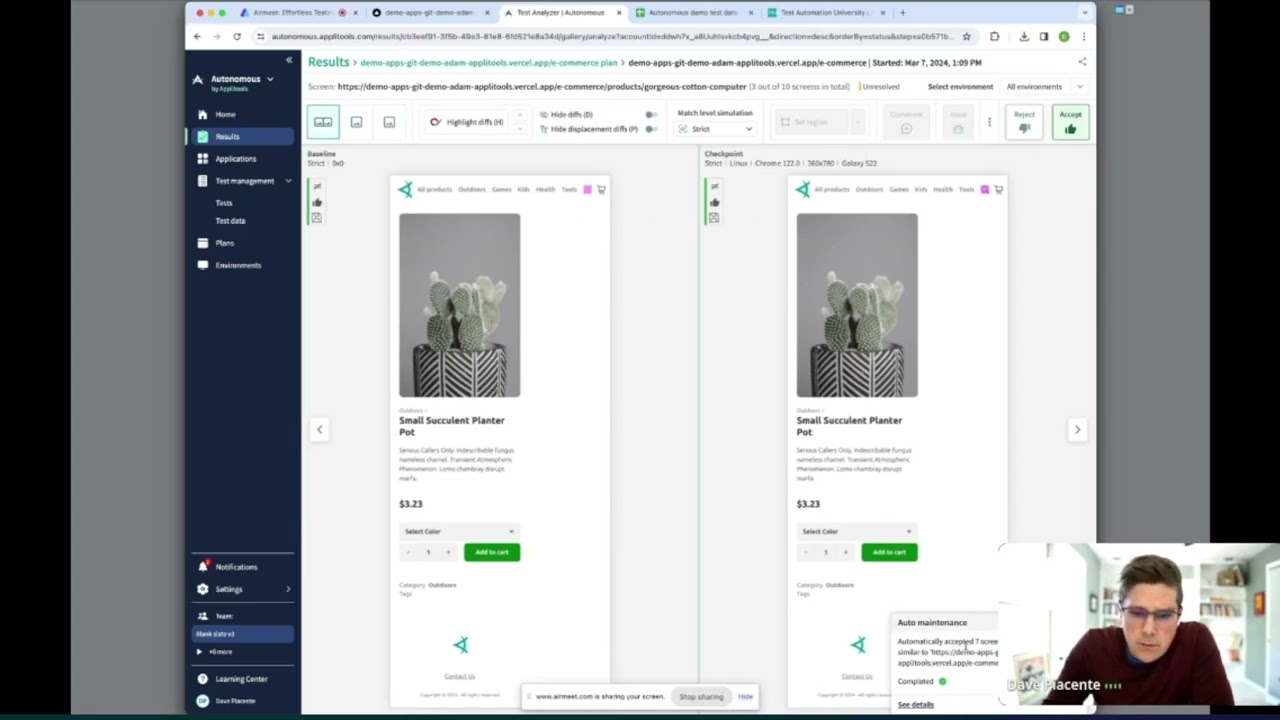Image resolution: width=1280 pixels, height=720 pixels.
Task: Select checkpoint-only view mode
Action: tap(389, 122)
